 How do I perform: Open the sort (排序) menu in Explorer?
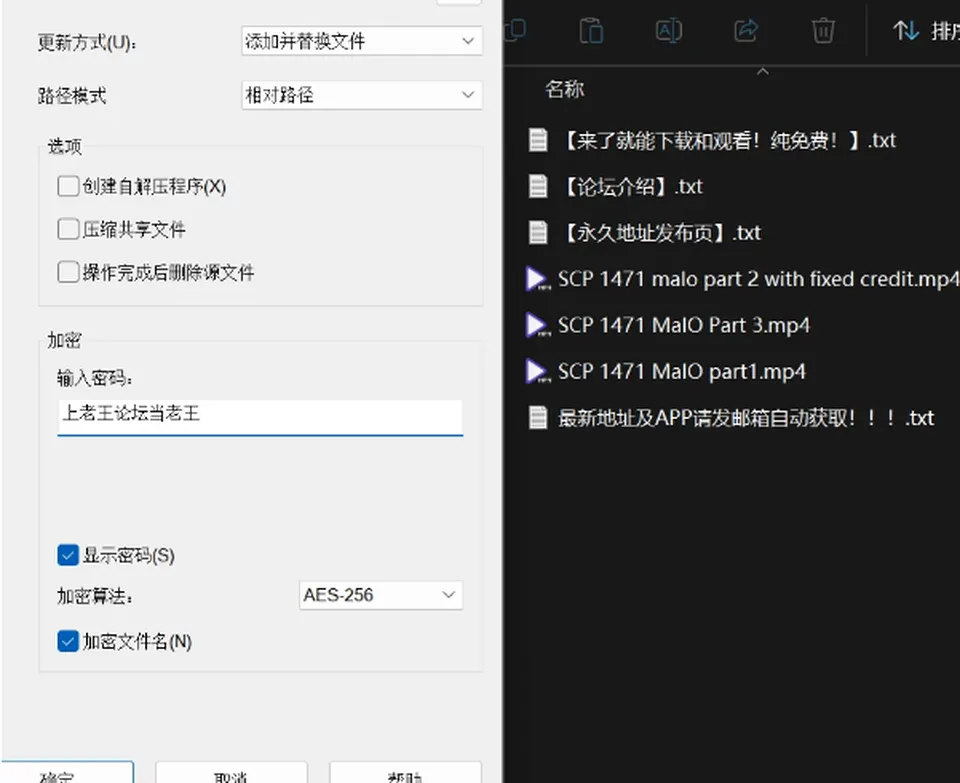point(926,30)
